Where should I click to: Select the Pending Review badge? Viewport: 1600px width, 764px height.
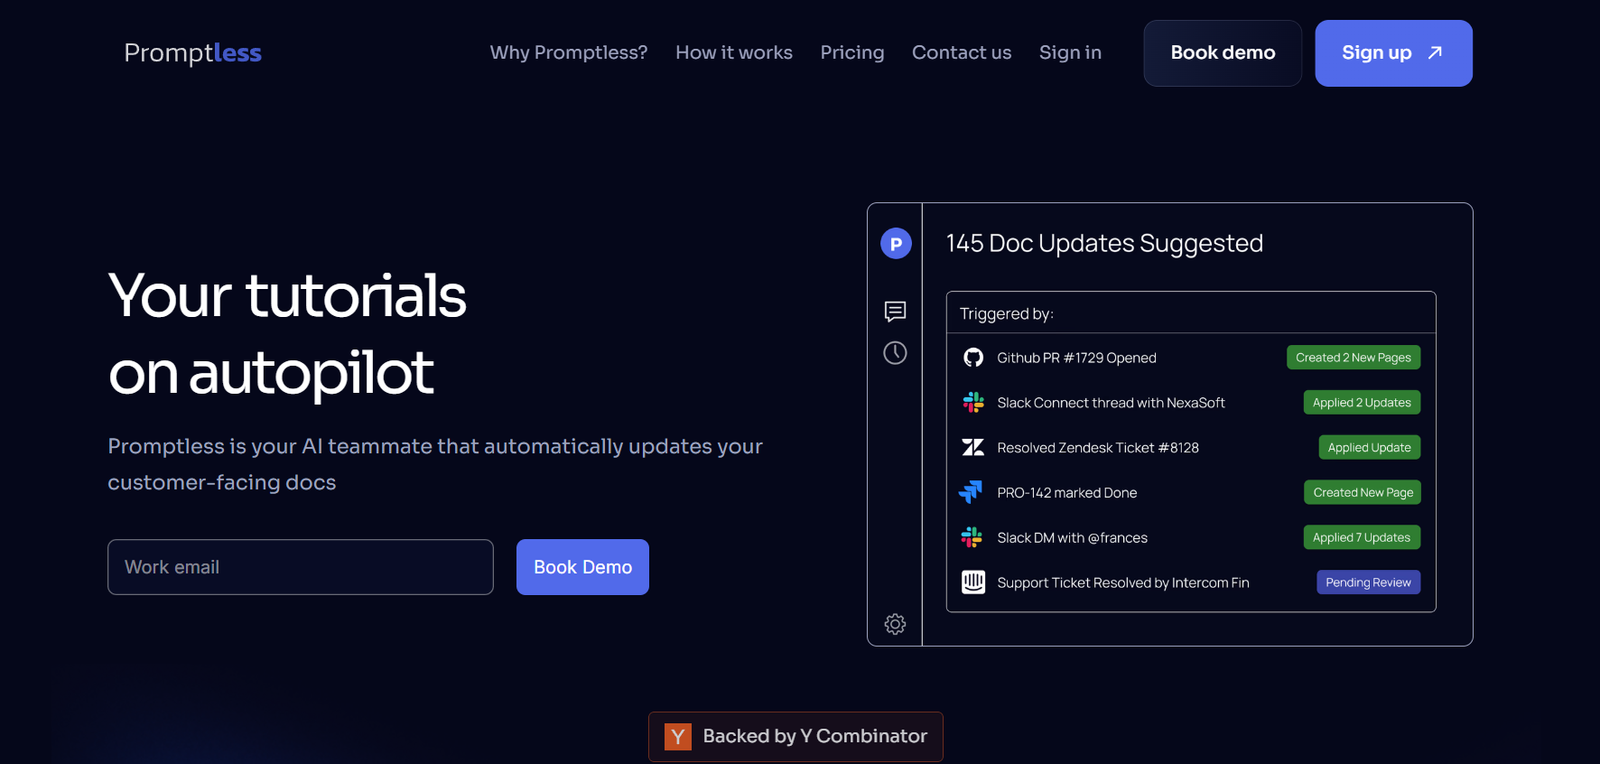(x=1367, y=582)
